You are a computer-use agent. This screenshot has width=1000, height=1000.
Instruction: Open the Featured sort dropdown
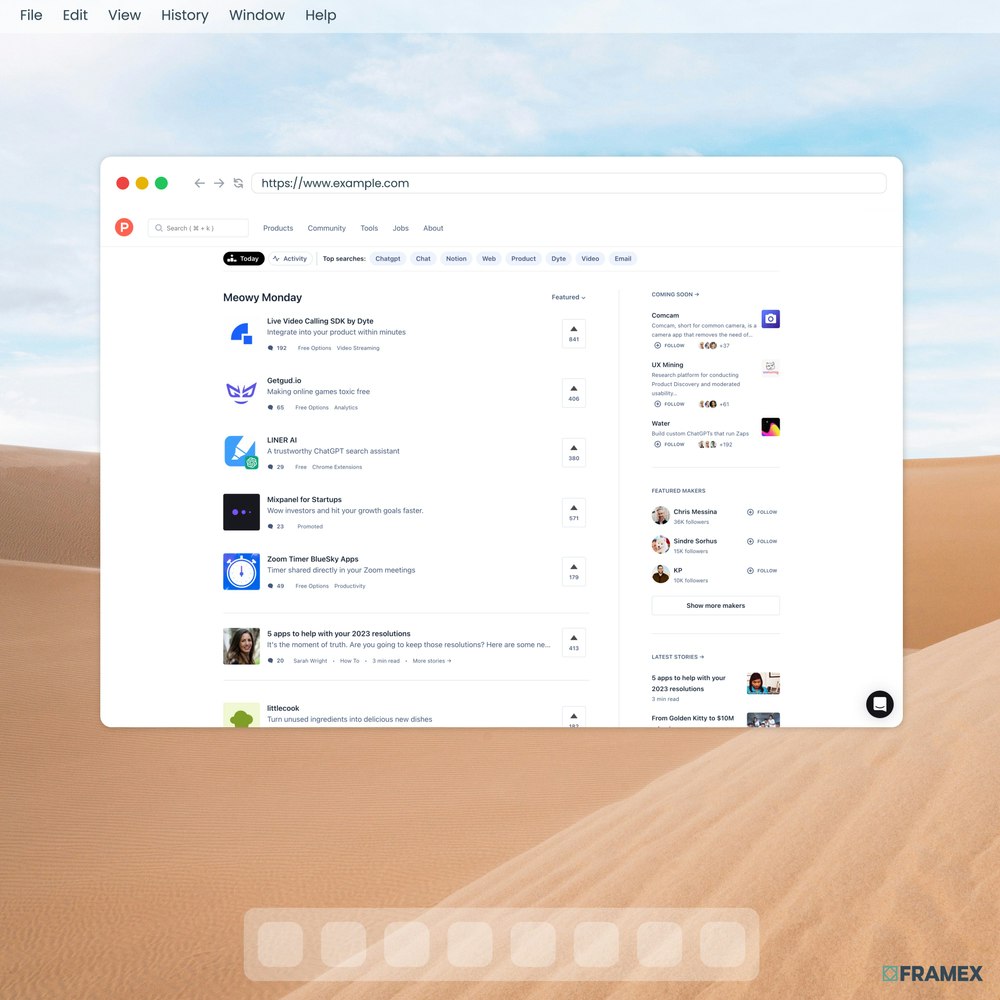[568, 297]
